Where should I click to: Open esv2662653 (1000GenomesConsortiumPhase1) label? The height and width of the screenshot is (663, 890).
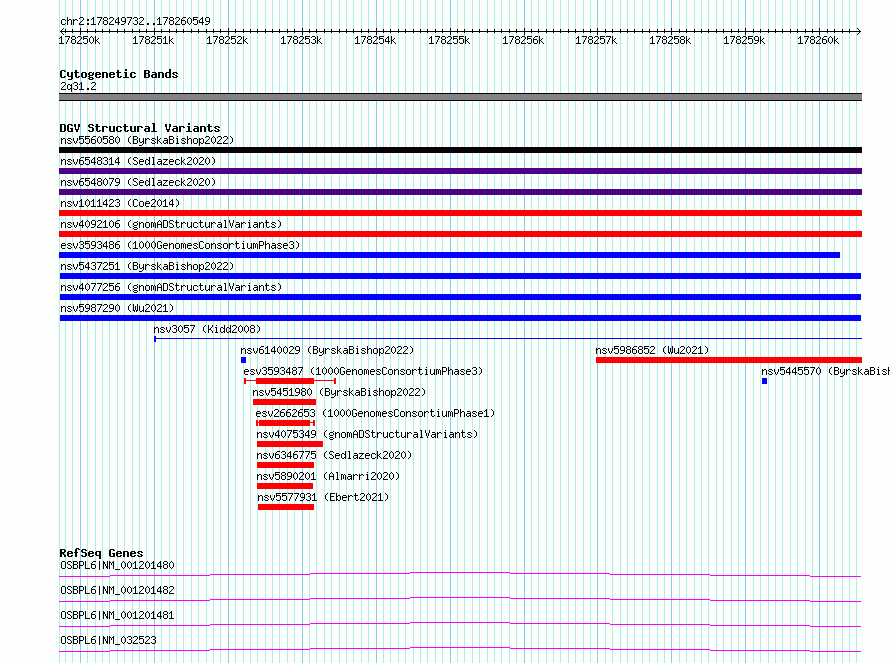click(x=375, y=413)
